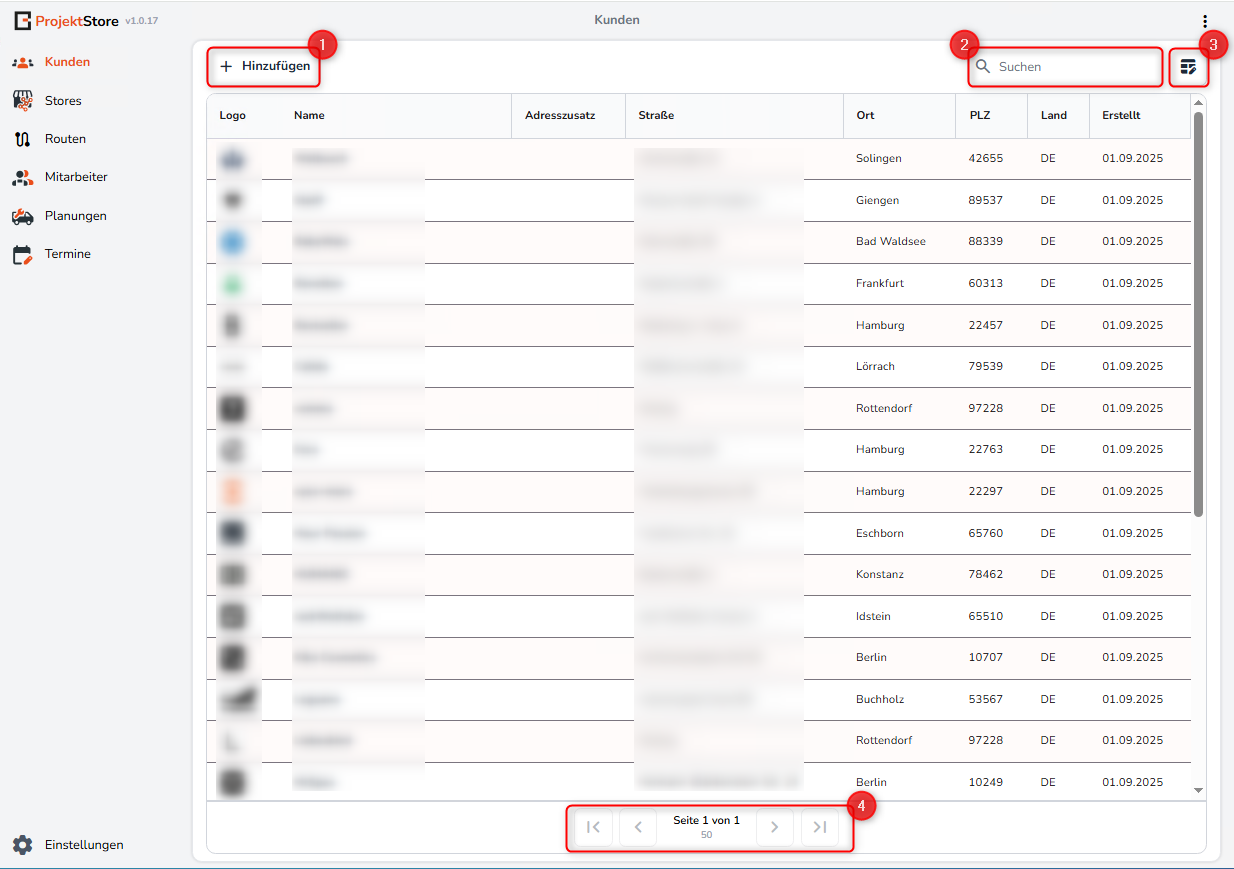Sort by the PLZ column header
Screen dimensions: 1234x869
pos(979,116)
